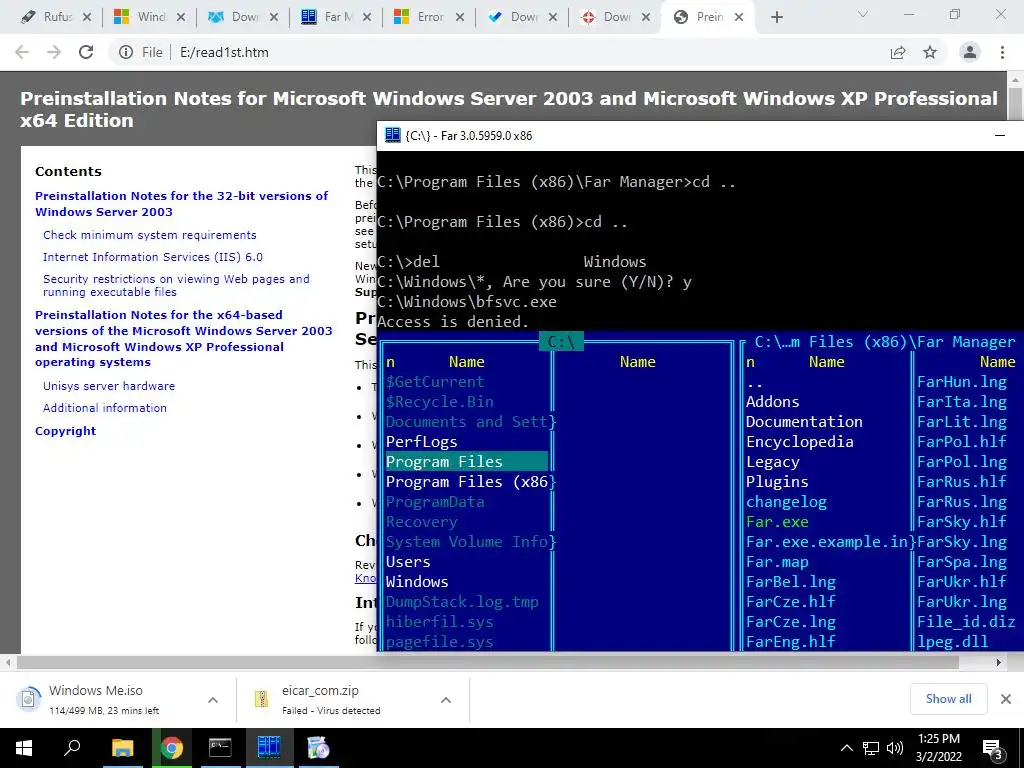Open Preinstallation Notes for x64-based versions link
The height and width of the screenshot is (768, 1024).
(184, 338)
